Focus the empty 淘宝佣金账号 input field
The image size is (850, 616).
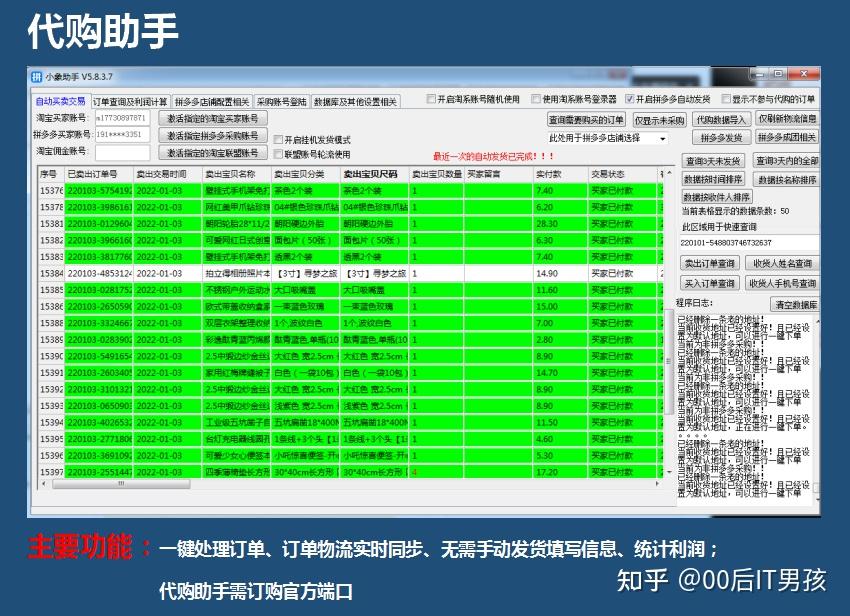click(x=123, y=152)
